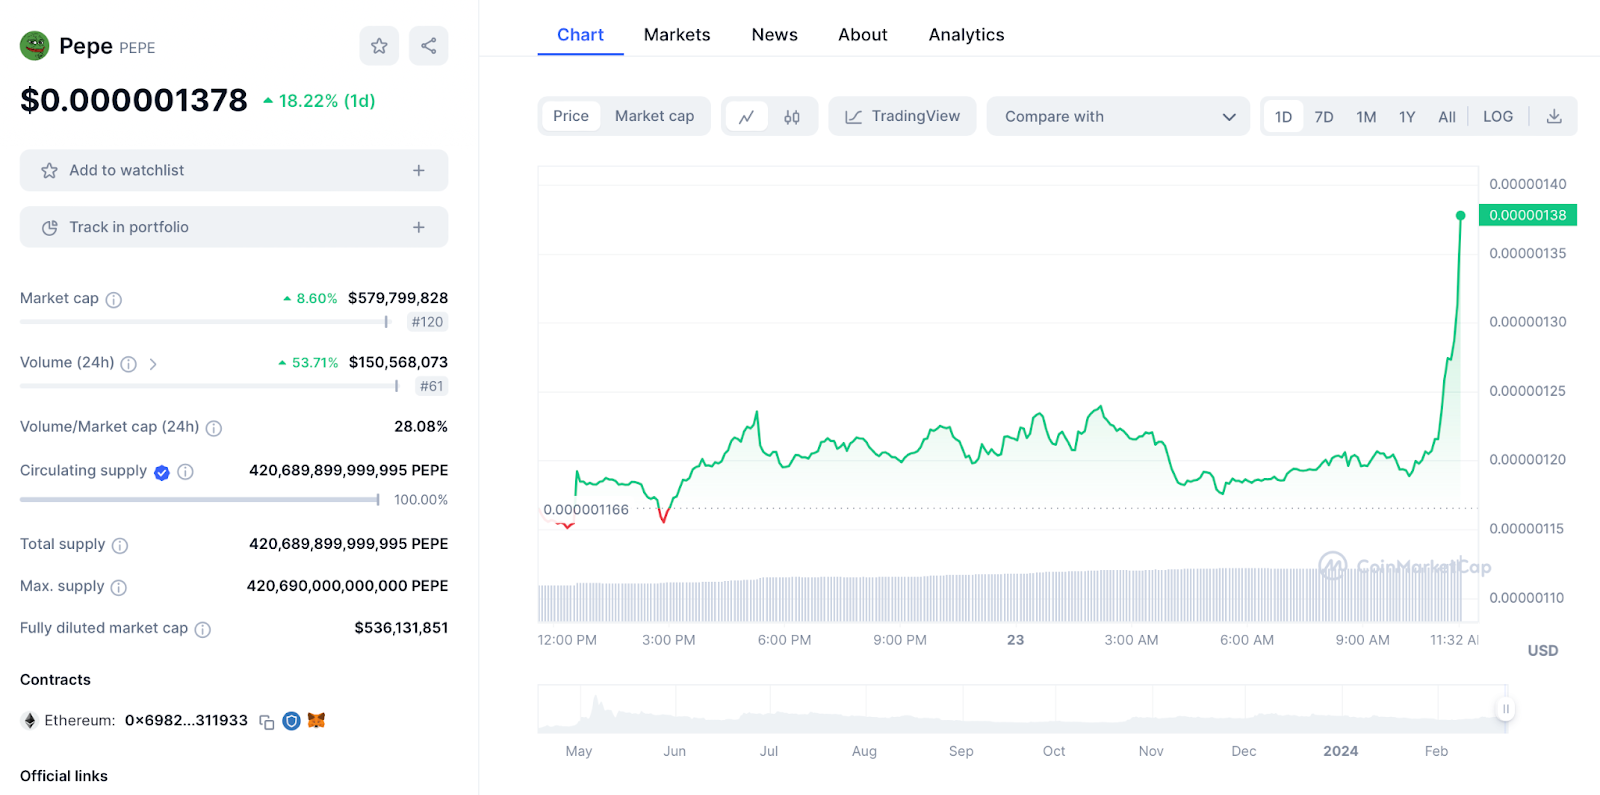The width and height of the screenshot is (1600, 795).
Task: Open TradingView chart button
Action: pos(902,116)
